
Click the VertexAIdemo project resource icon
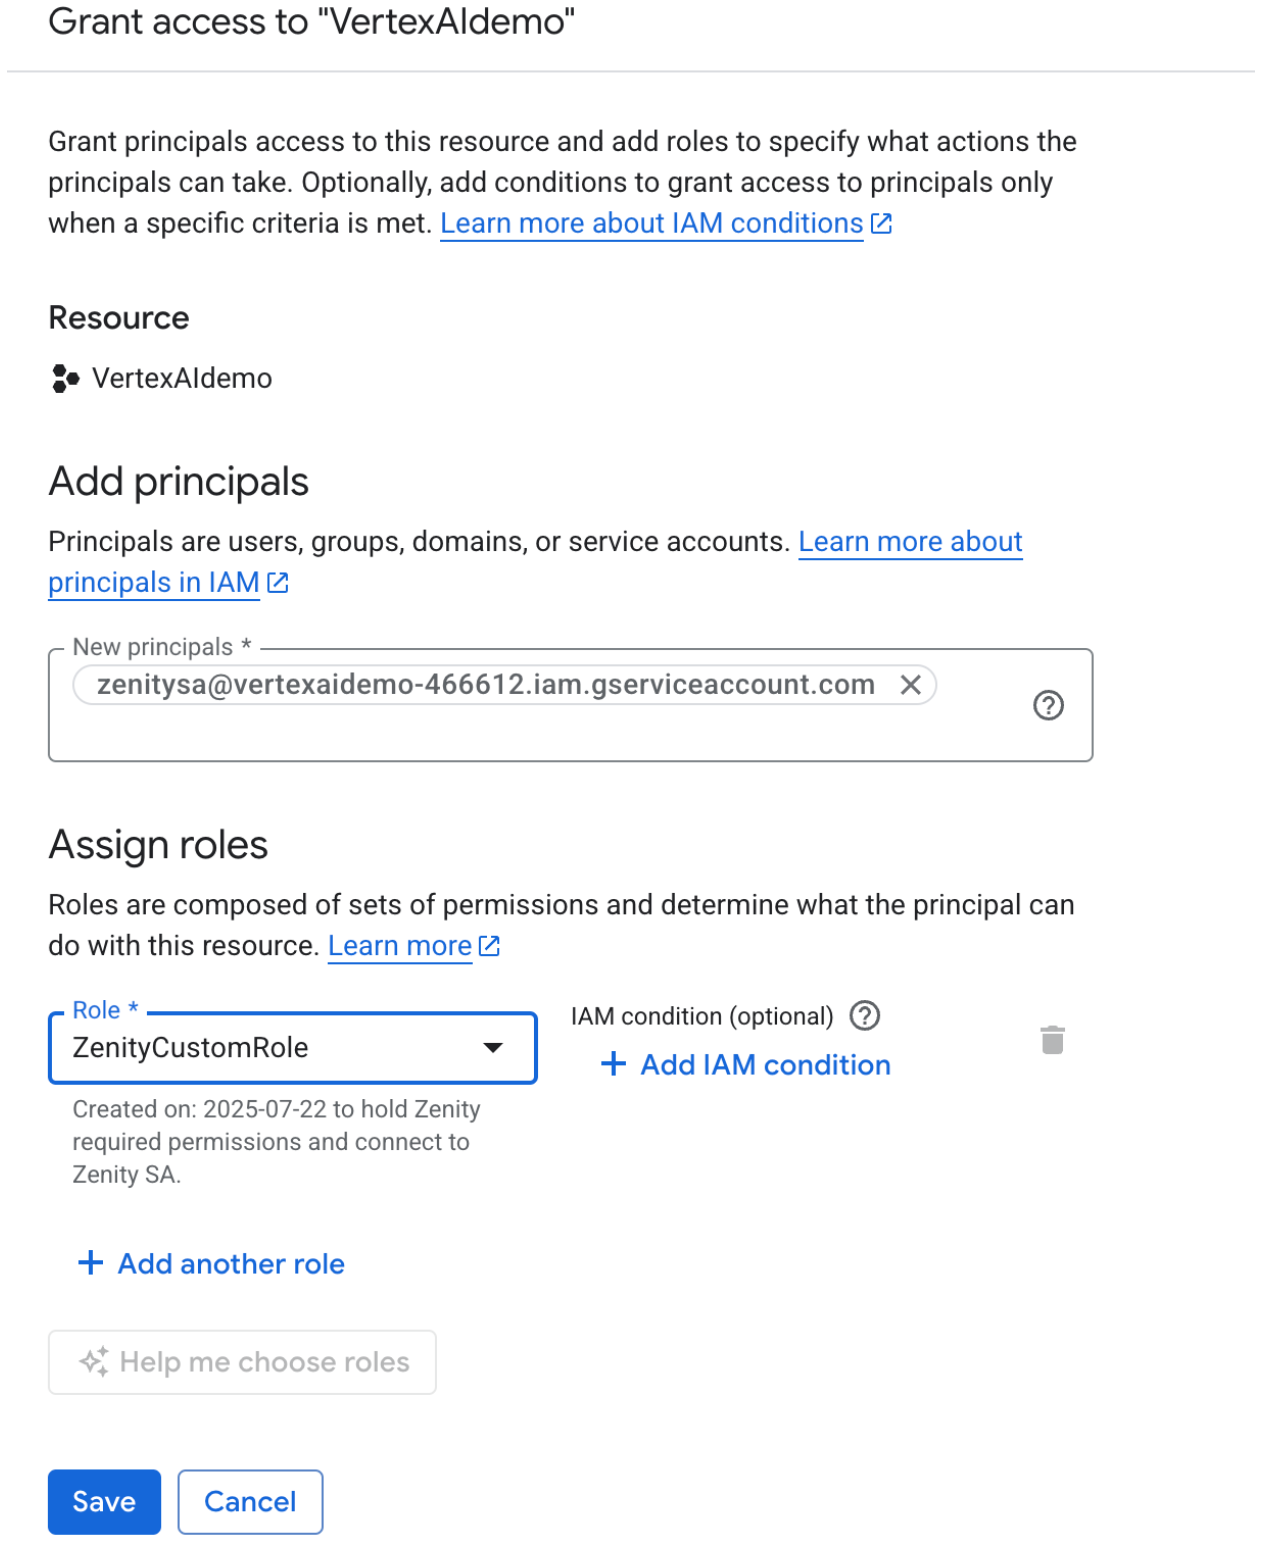pos(65,379)
